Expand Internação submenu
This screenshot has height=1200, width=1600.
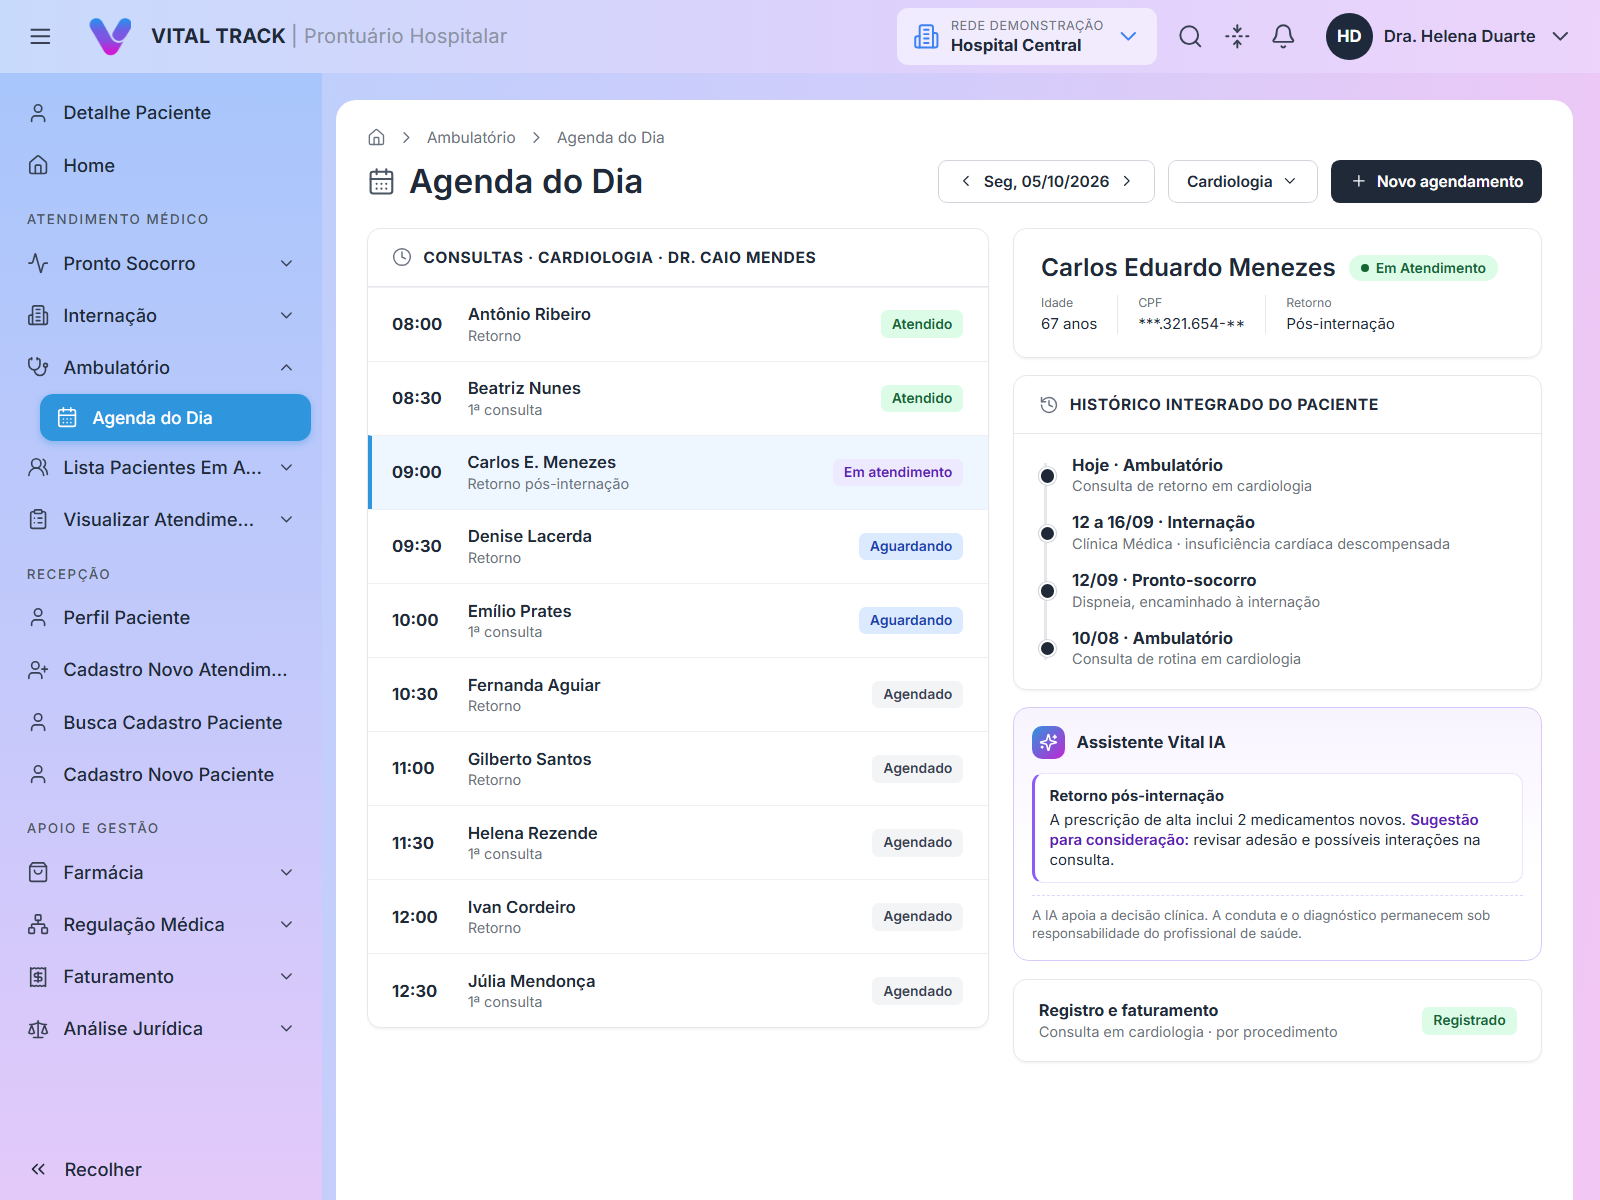(287, 315)
